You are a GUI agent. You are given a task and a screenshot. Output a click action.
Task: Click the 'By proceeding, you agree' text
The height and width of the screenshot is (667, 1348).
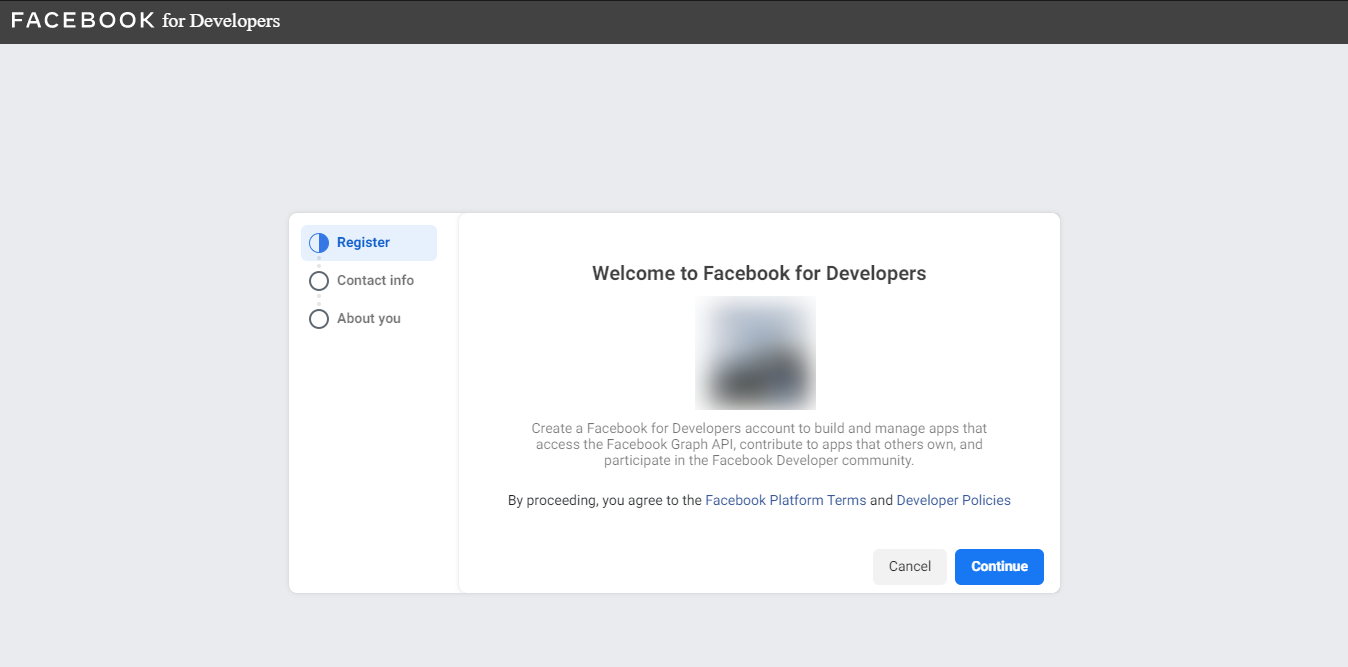[605, 500]
